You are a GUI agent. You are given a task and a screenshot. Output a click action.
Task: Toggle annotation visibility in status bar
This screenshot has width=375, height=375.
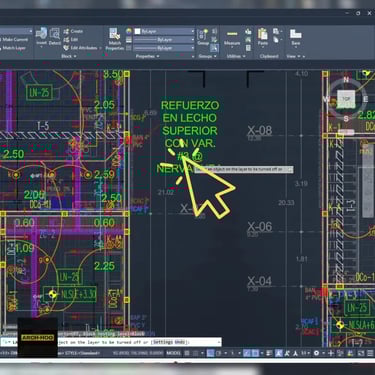[x=279, y=353]
